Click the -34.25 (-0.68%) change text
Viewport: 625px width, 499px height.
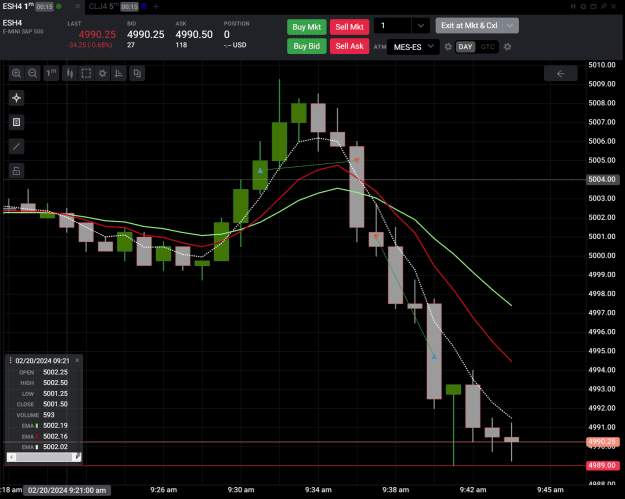pyautogui.click(x=90, y=45)
